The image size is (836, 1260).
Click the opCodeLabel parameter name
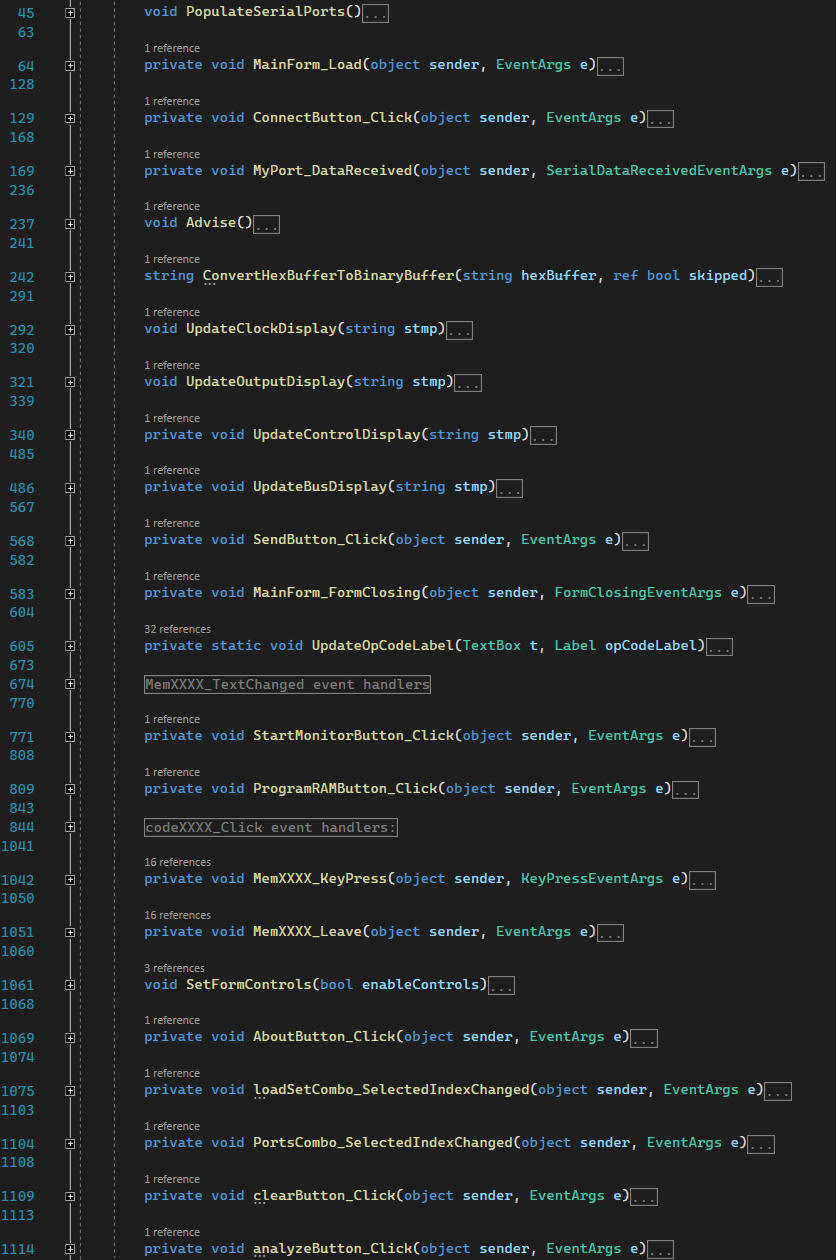tap(650, 646)
